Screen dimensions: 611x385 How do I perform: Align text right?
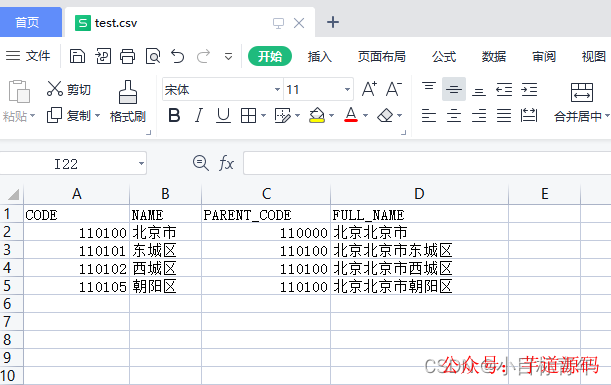479,116
